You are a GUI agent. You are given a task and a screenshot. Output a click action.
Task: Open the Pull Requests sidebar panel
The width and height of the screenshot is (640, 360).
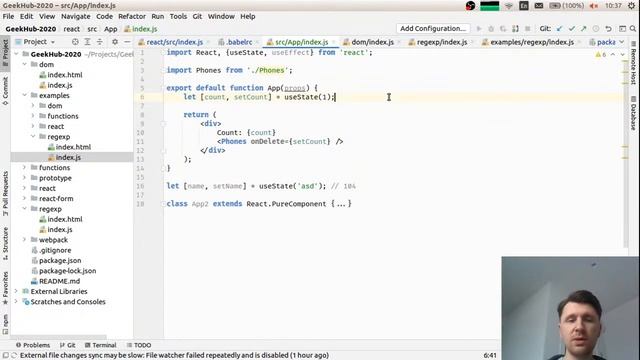(x=5, y=193)
